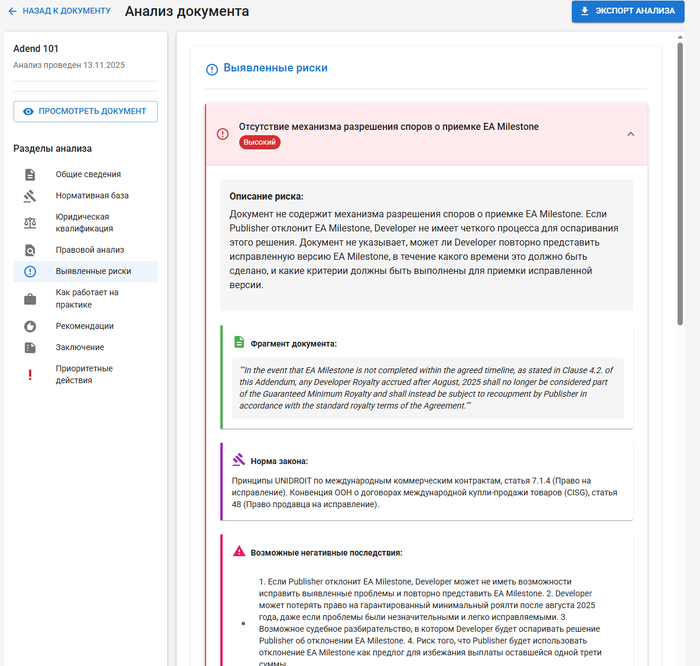Screen dimensions: 700x666
Task: Click the risk header title about EA Milestone
Action: click(x=388, y=127)
